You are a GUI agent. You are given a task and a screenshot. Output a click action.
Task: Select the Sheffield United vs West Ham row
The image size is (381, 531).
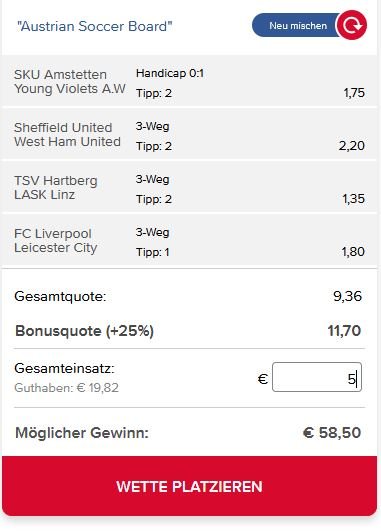pyautogui.click(x=189, y=135)
